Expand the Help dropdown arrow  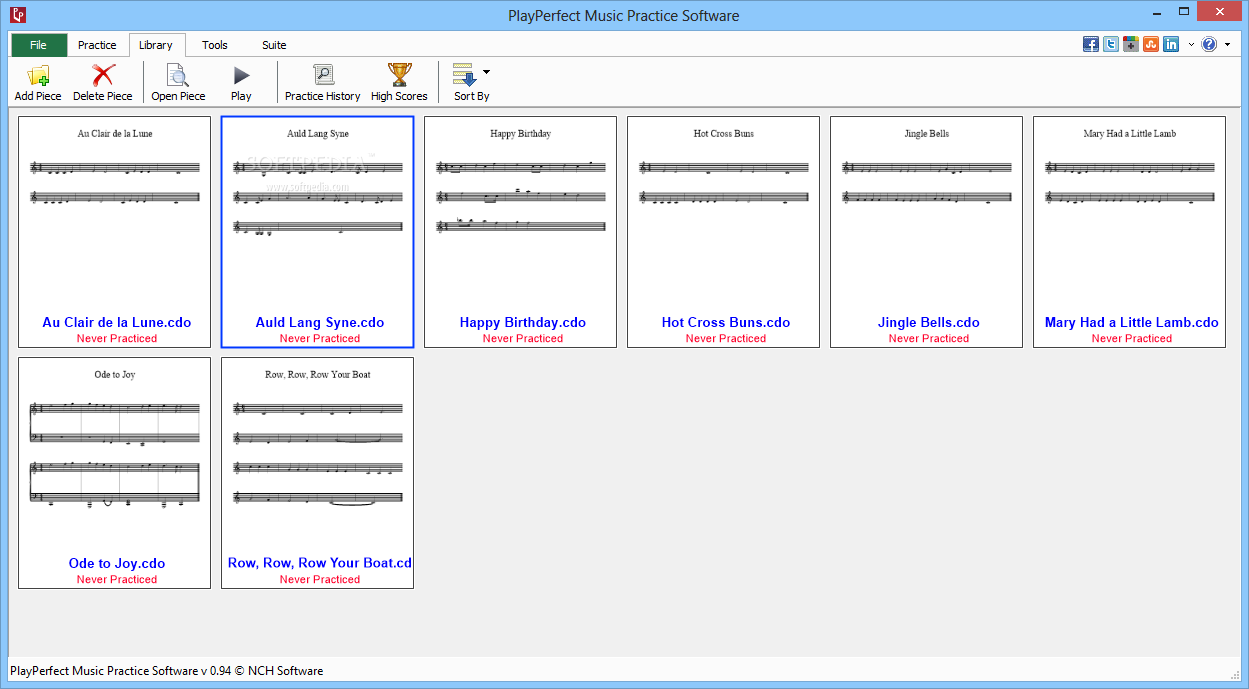point(1226,45)
